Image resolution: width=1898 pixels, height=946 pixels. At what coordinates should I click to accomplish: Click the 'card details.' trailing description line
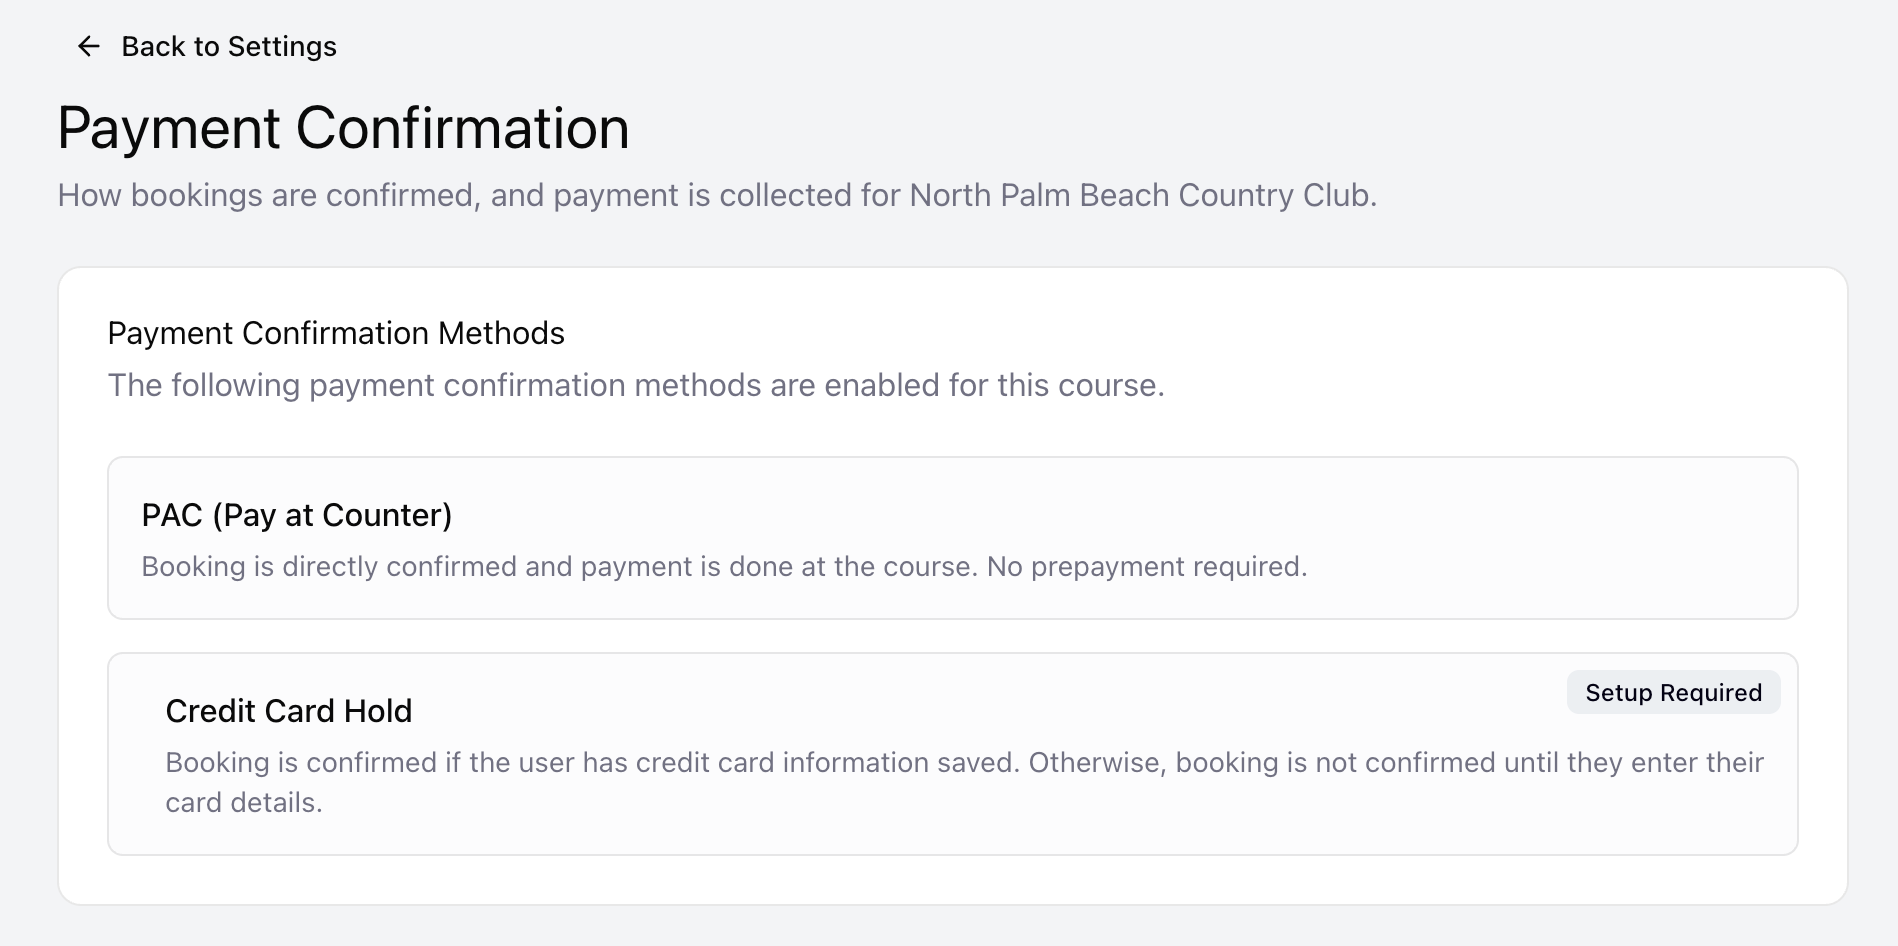pos(244,802)
